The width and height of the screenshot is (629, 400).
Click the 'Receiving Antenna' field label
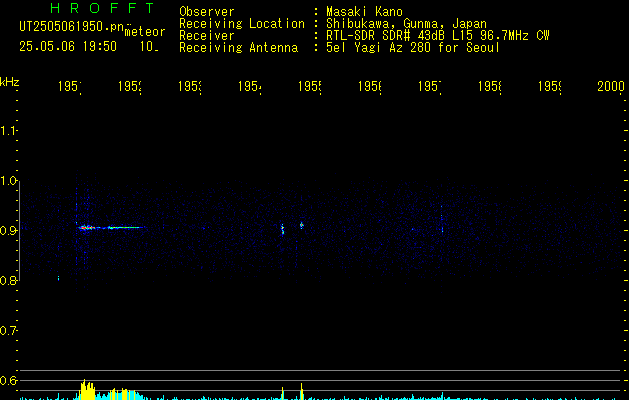click(x=239, y=48)
